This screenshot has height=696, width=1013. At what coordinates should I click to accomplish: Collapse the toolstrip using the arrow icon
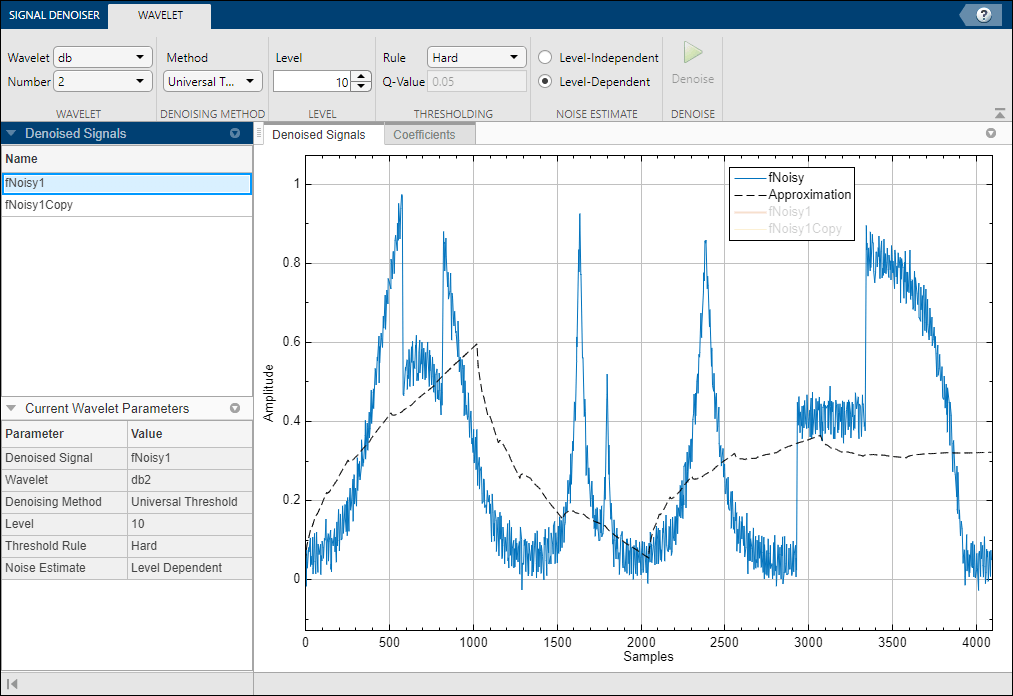[1000, 114]
